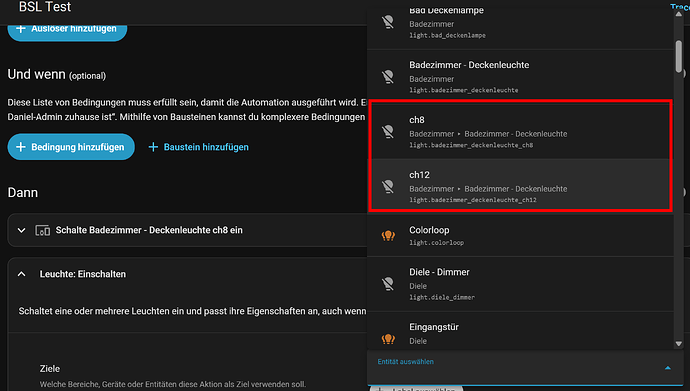
Task: Click the light-off icon beside Diele - Dimmer
Action: tap(388, 284)
